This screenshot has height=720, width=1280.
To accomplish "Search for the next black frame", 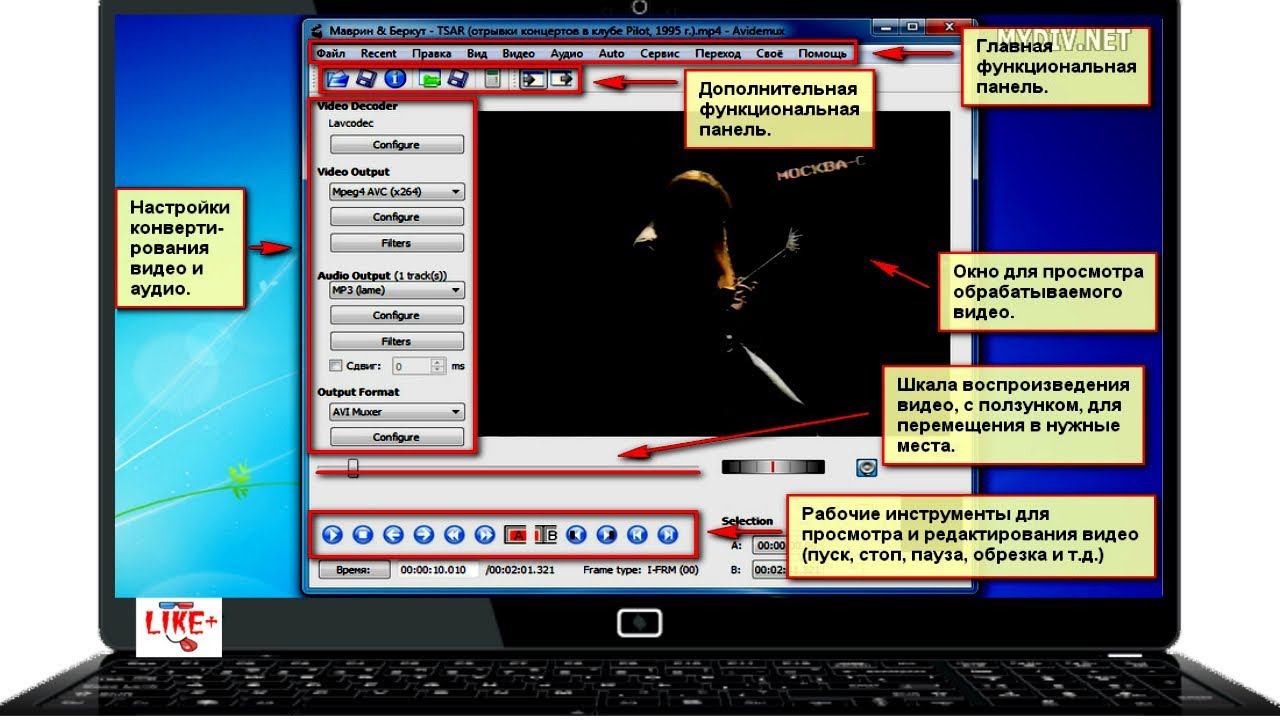I will [607, 535].
